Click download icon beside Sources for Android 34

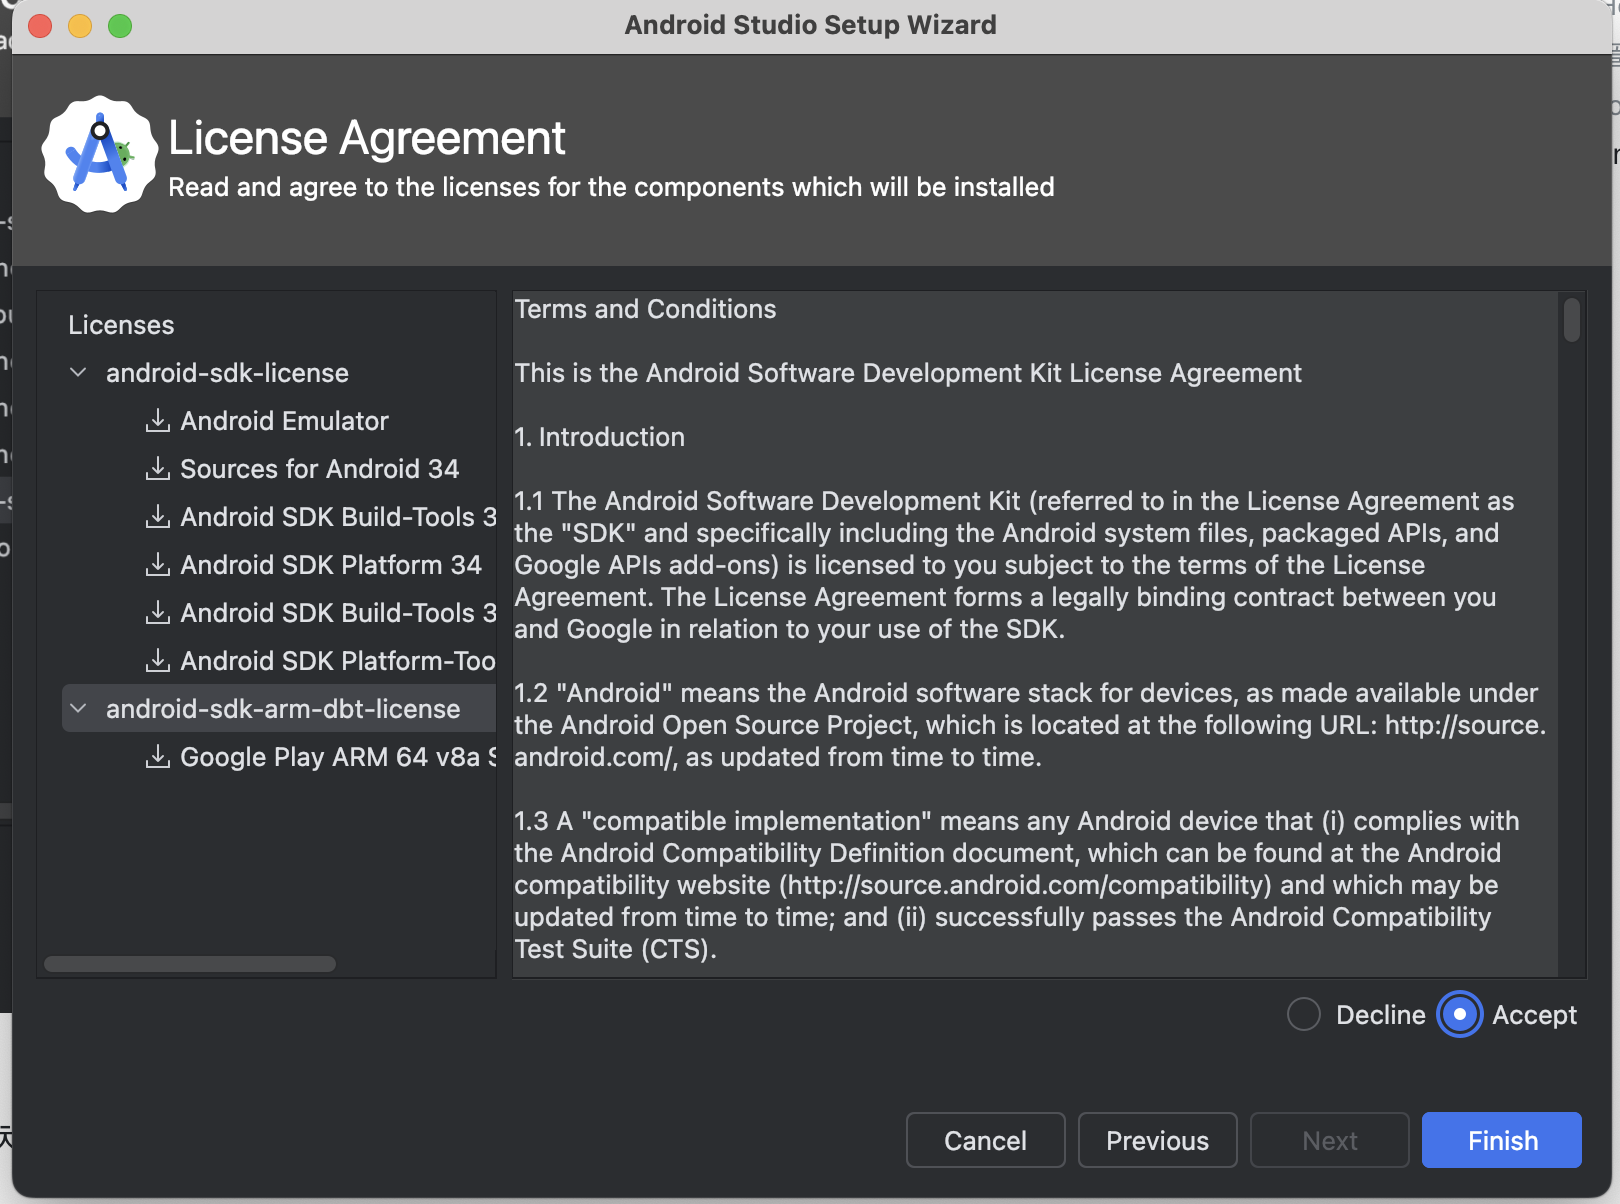(158, 469)
